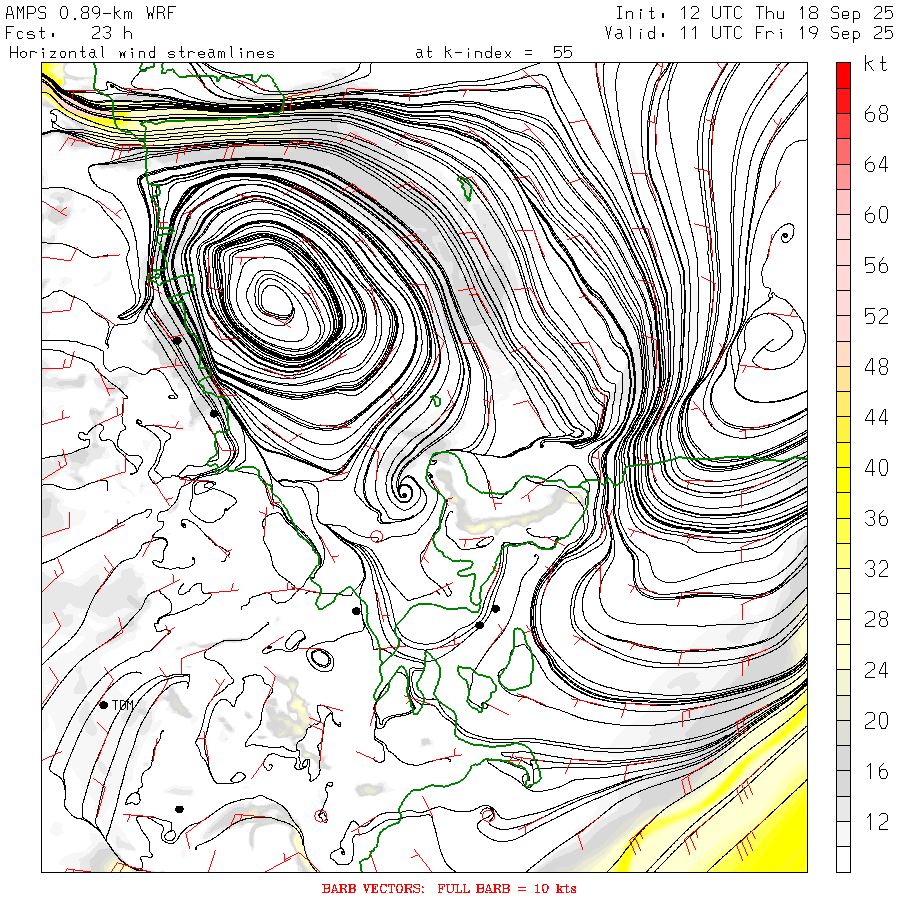Image resolution: width=900 pixels, height=900 pixels.
Task: Select the 12 value on the color scale
Action: pyautogui.click(x=876, y=821)
